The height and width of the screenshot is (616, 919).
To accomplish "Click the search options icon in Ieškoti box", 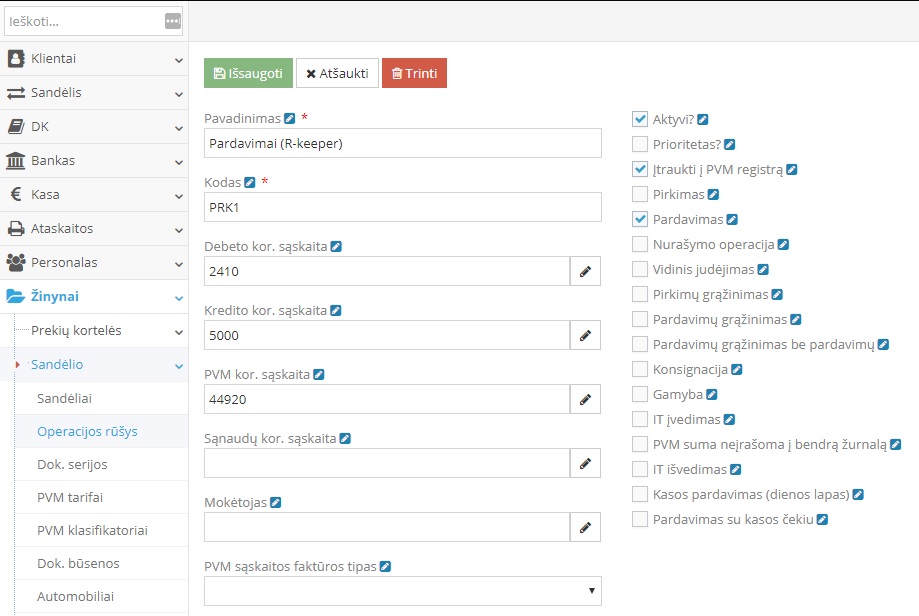I will [x=173, y=21].
